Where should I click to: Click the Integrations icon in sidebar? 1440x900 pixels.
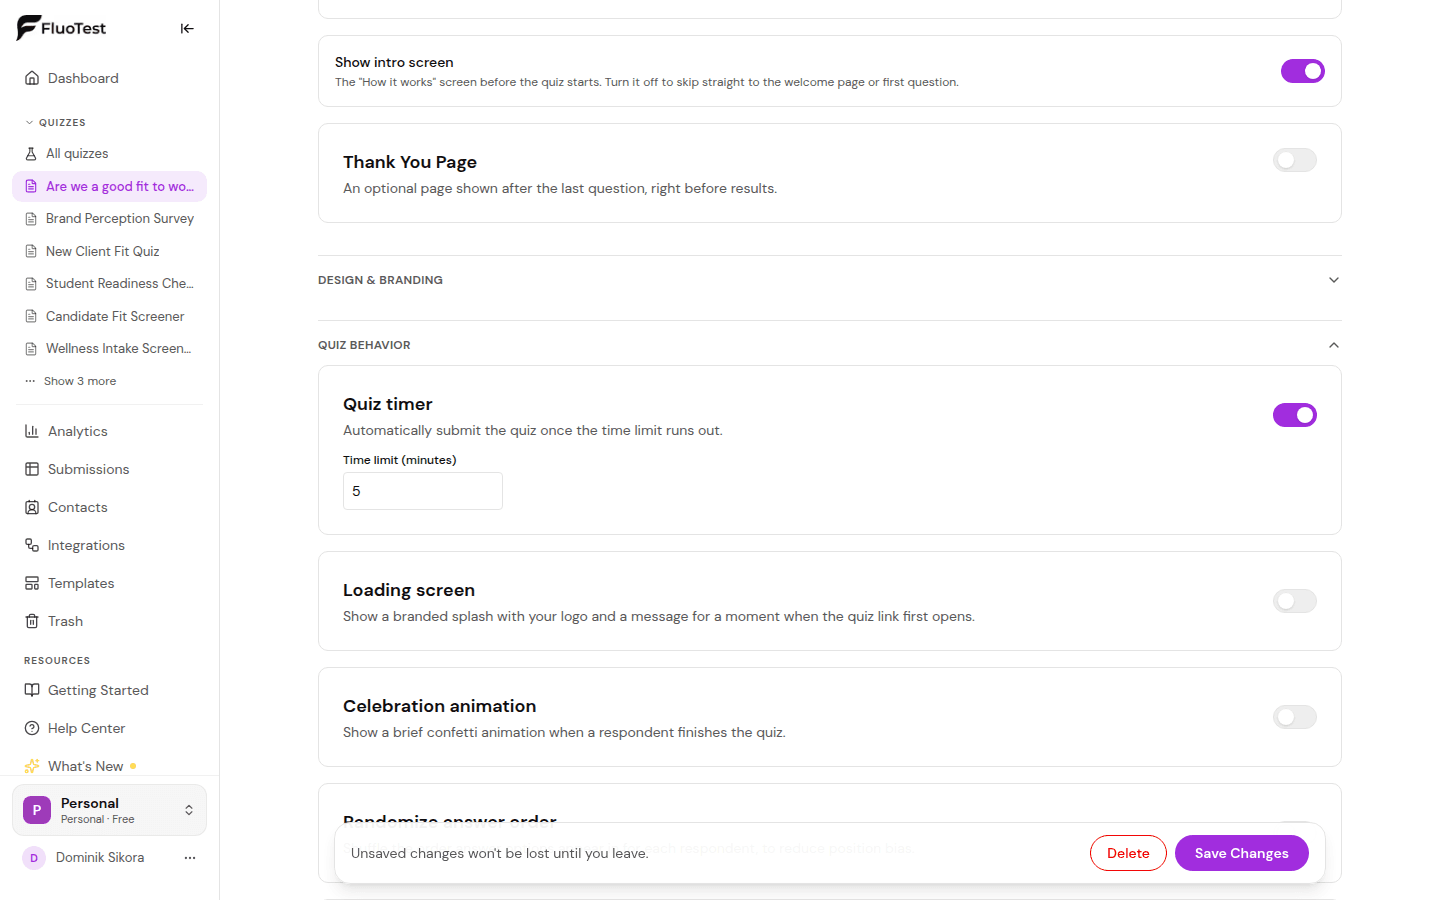point(32,545)
